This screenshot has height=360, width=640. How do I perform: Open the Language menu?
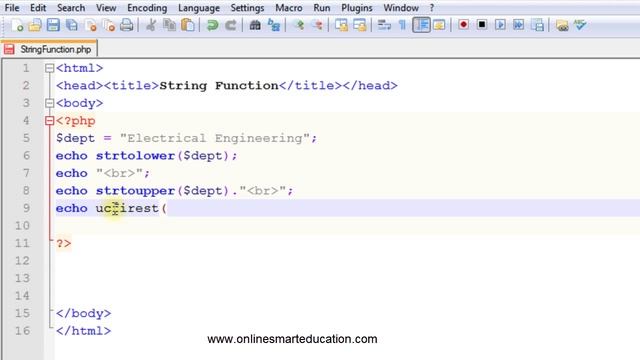(199, 8)
